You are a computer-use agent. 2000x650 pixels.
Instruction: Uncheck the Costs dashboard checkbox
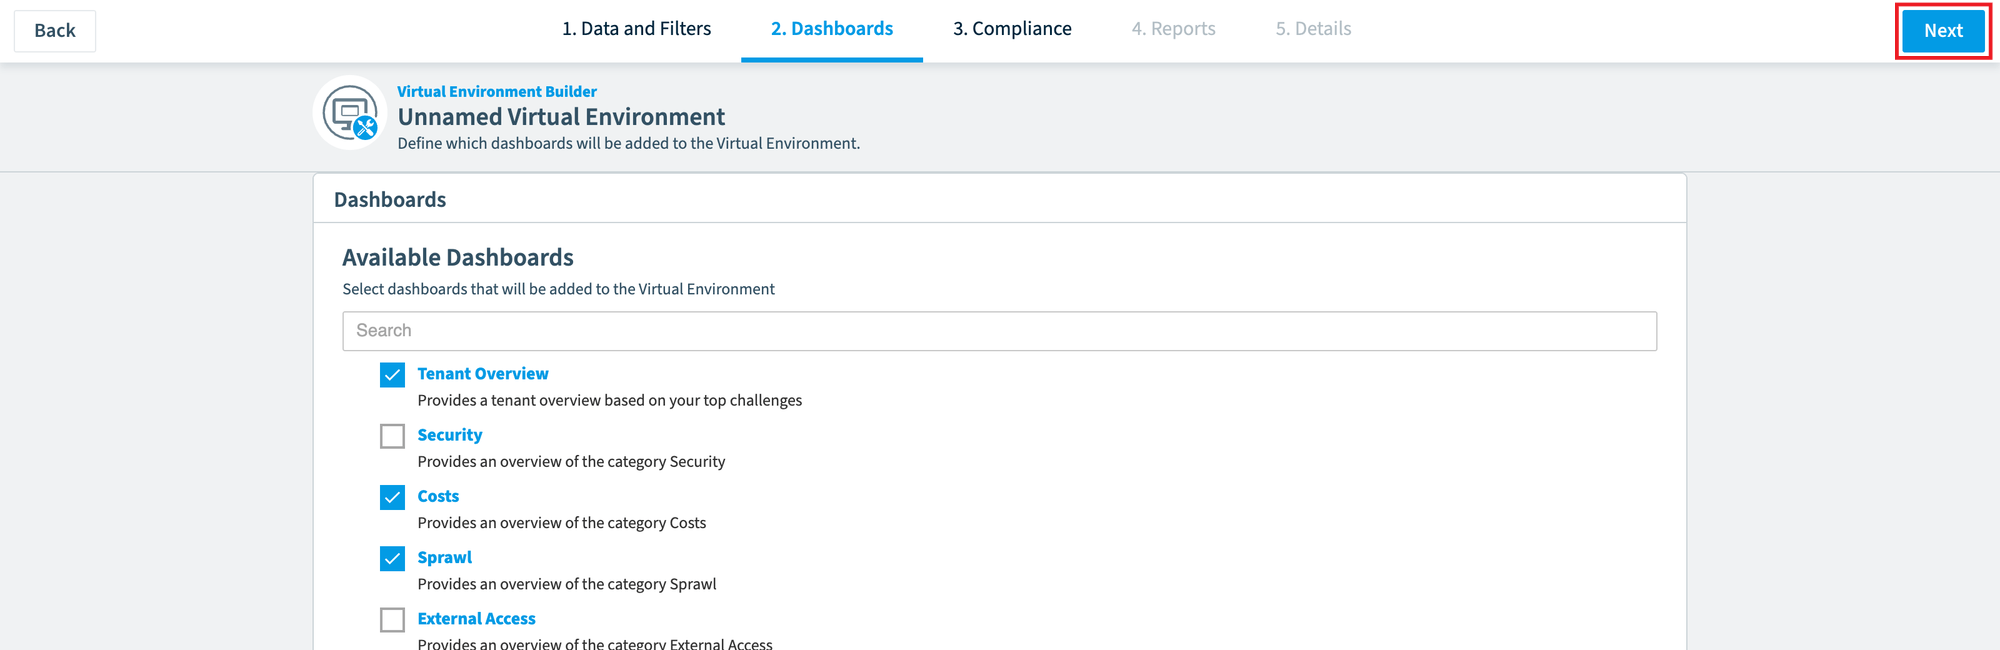pyautogui.click(x=392, y=497)
